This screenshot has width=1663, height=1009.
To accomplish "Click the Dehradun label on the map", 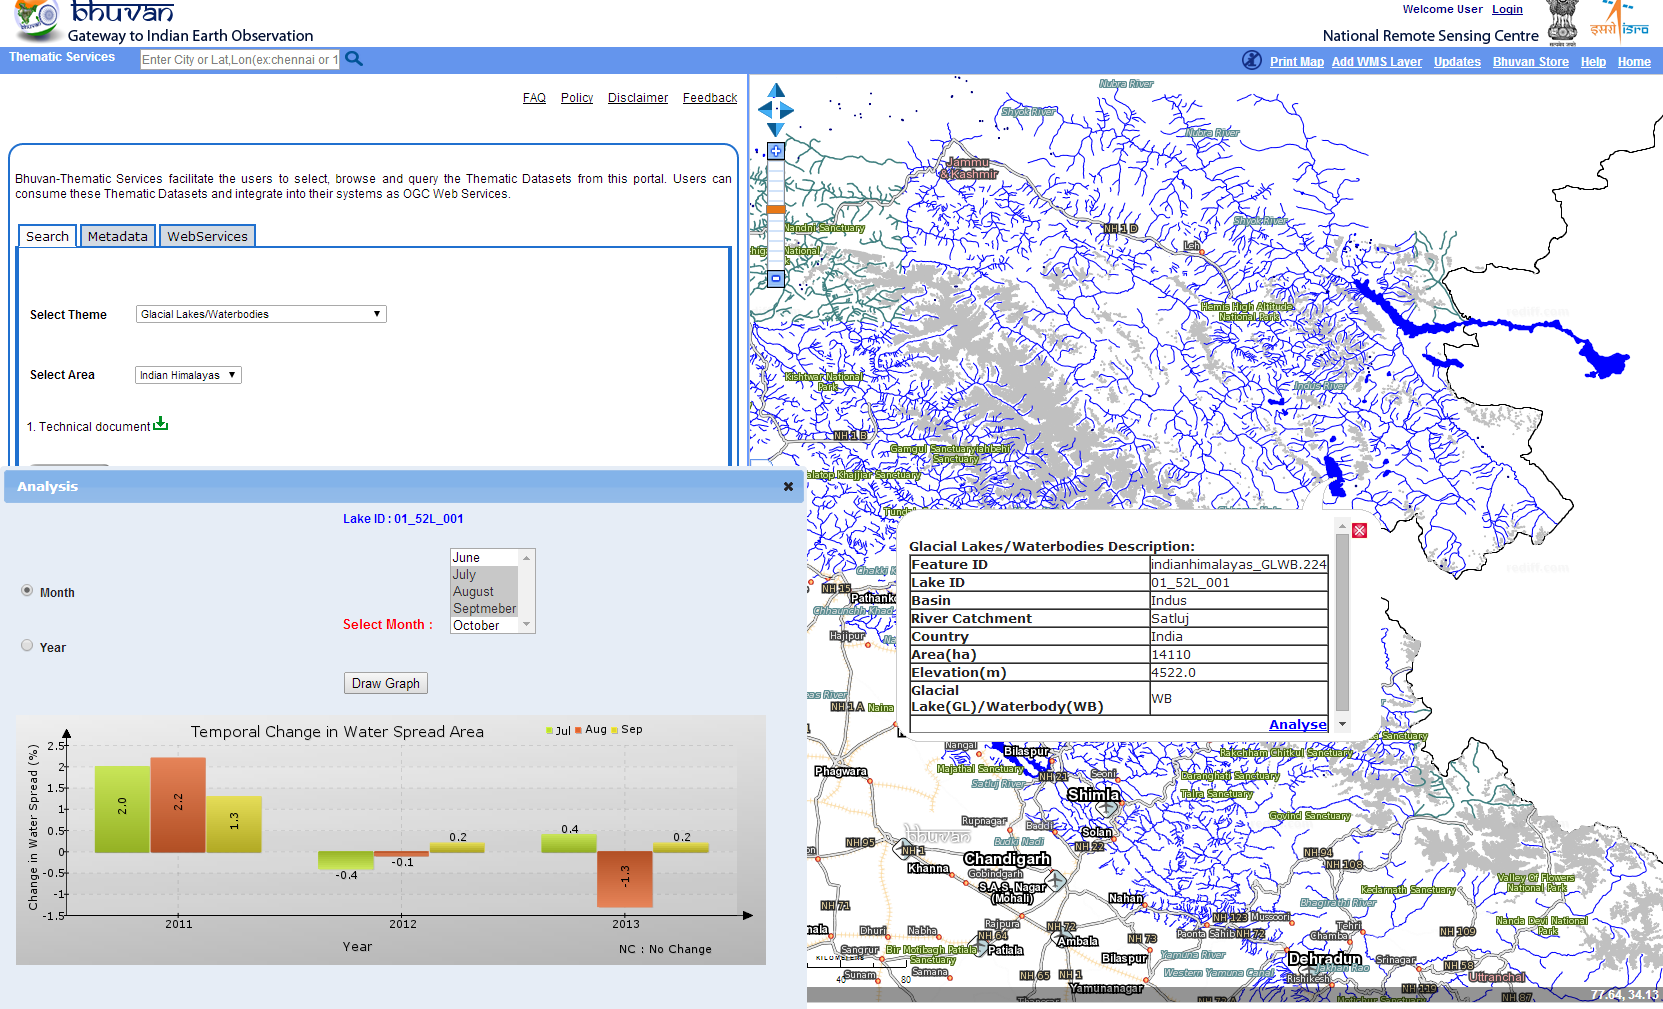I will coord(1324,959).
